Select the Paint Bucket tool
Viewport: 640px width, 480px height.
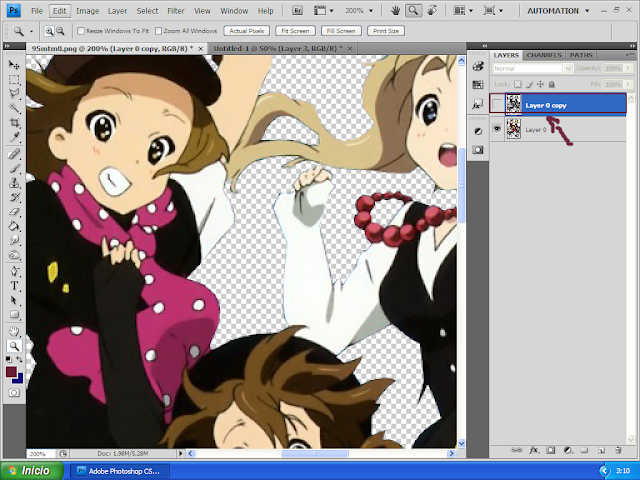point(14,226)
